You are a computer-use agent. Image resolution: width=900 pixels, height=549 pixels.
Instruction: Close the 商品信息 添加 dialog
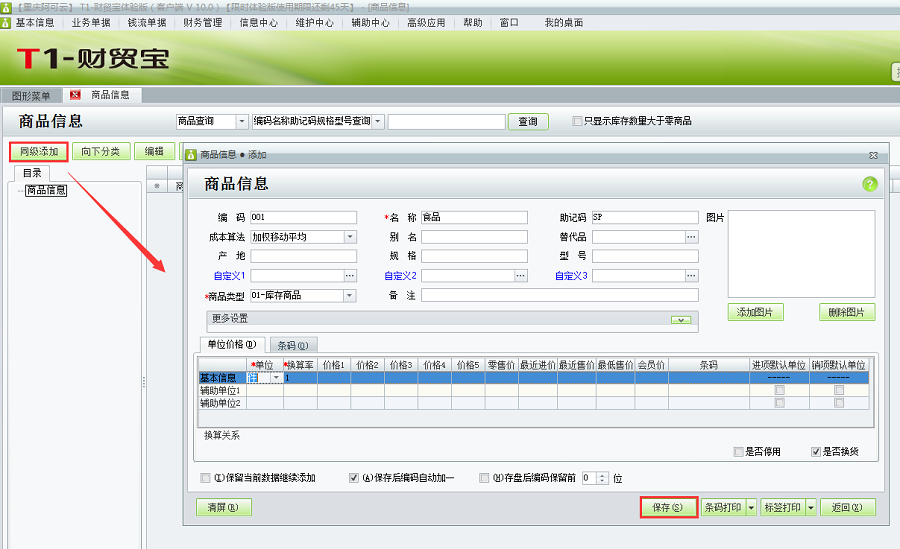(x=874, y=155)
